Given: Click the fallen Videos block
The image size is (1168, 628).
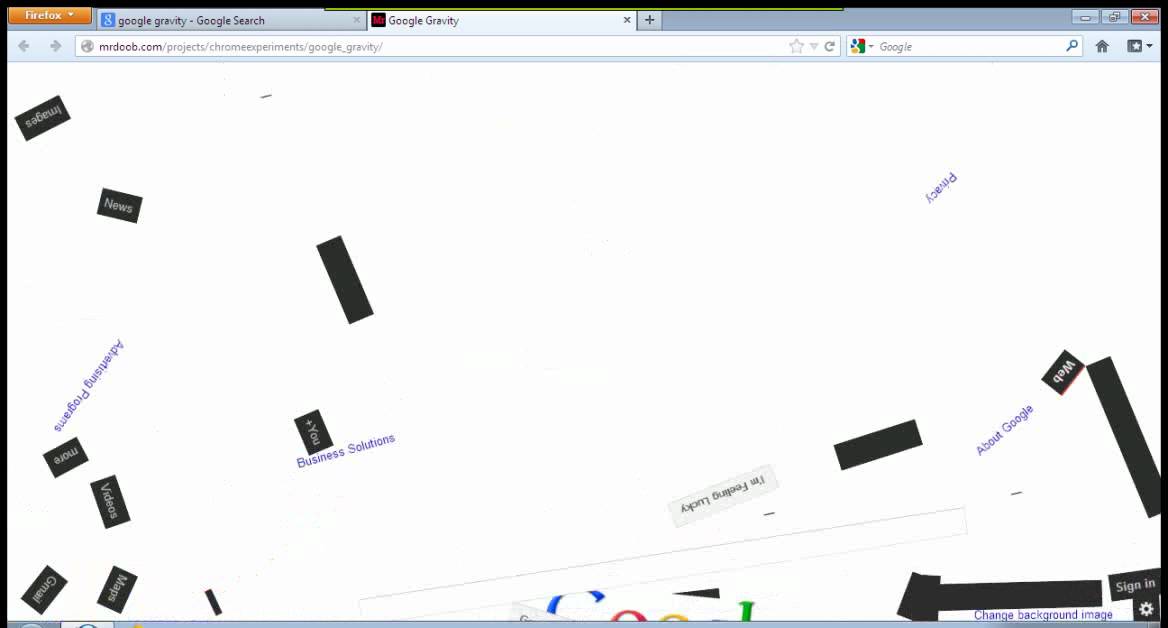Looking at the screenshot, I should [110, 501].
